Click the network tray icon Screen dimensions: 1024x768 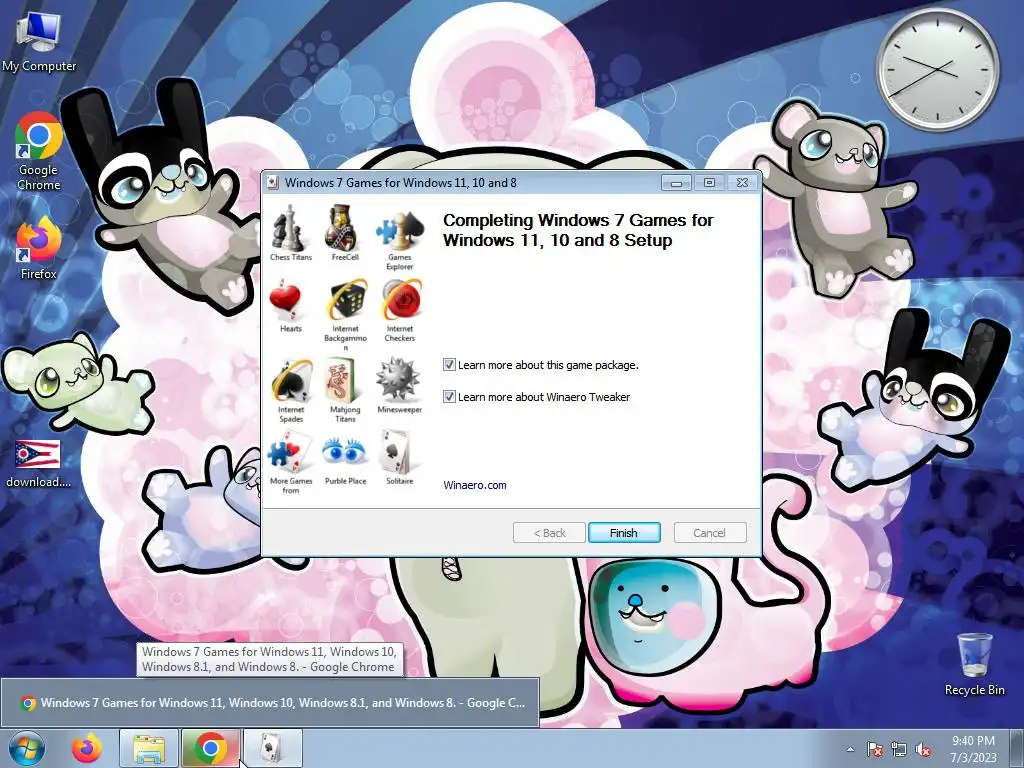click(899, 749)
